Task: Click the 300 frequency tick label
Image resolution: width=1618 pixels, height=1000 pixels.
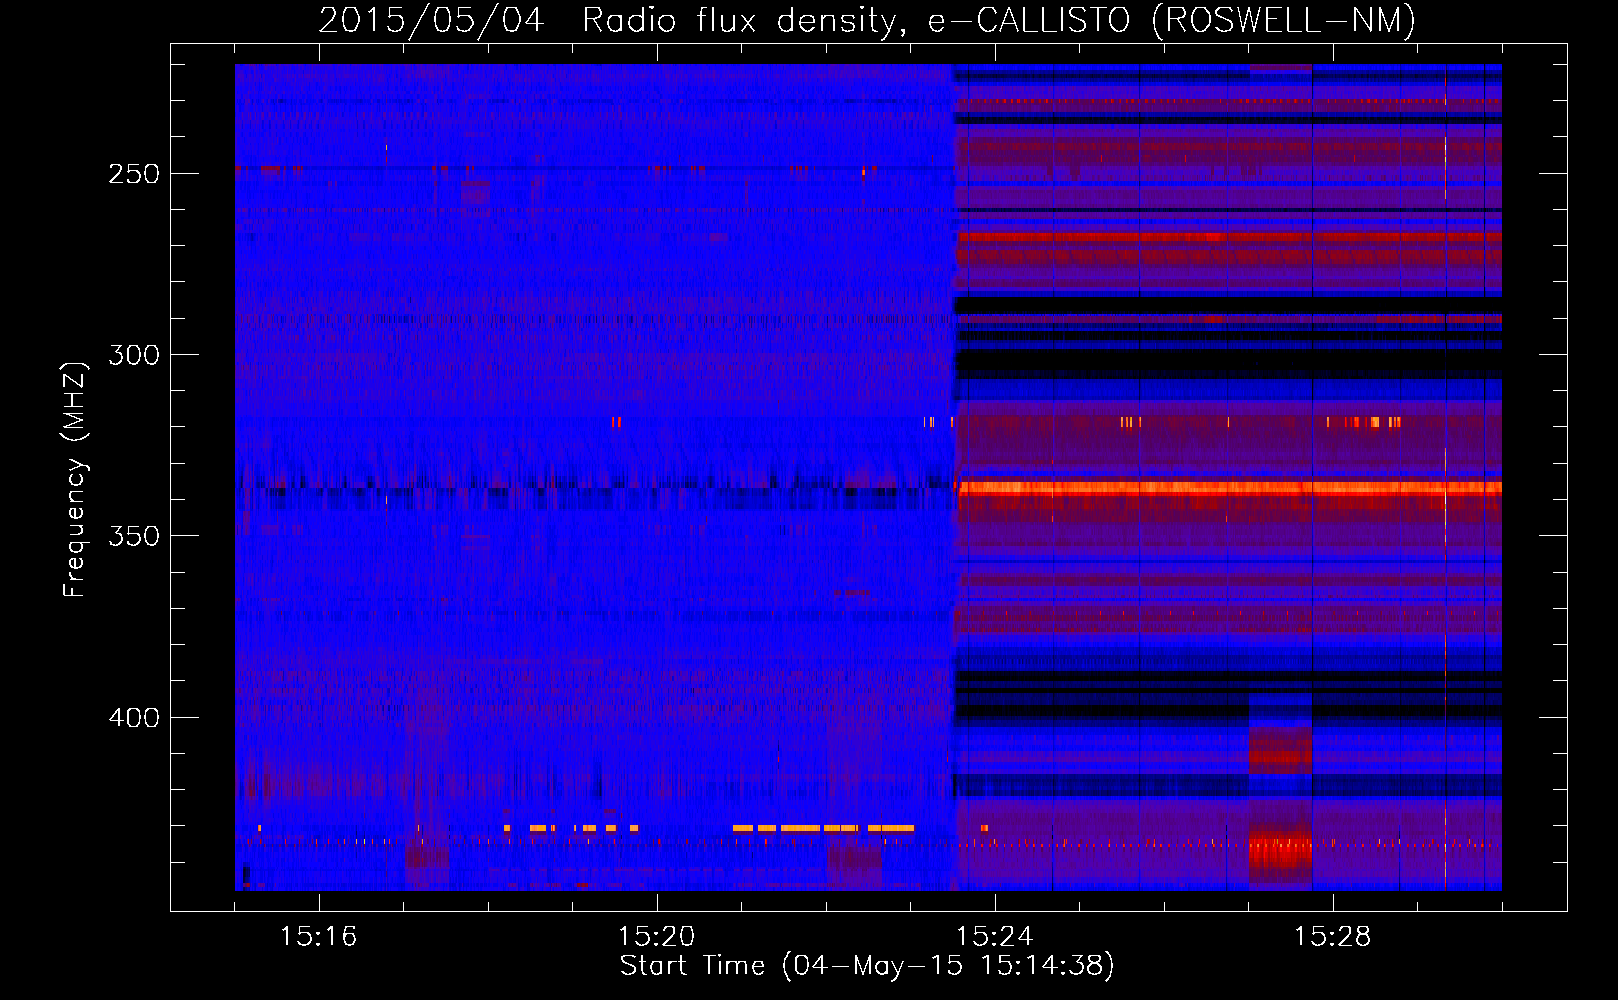Action: click(134, 355)
